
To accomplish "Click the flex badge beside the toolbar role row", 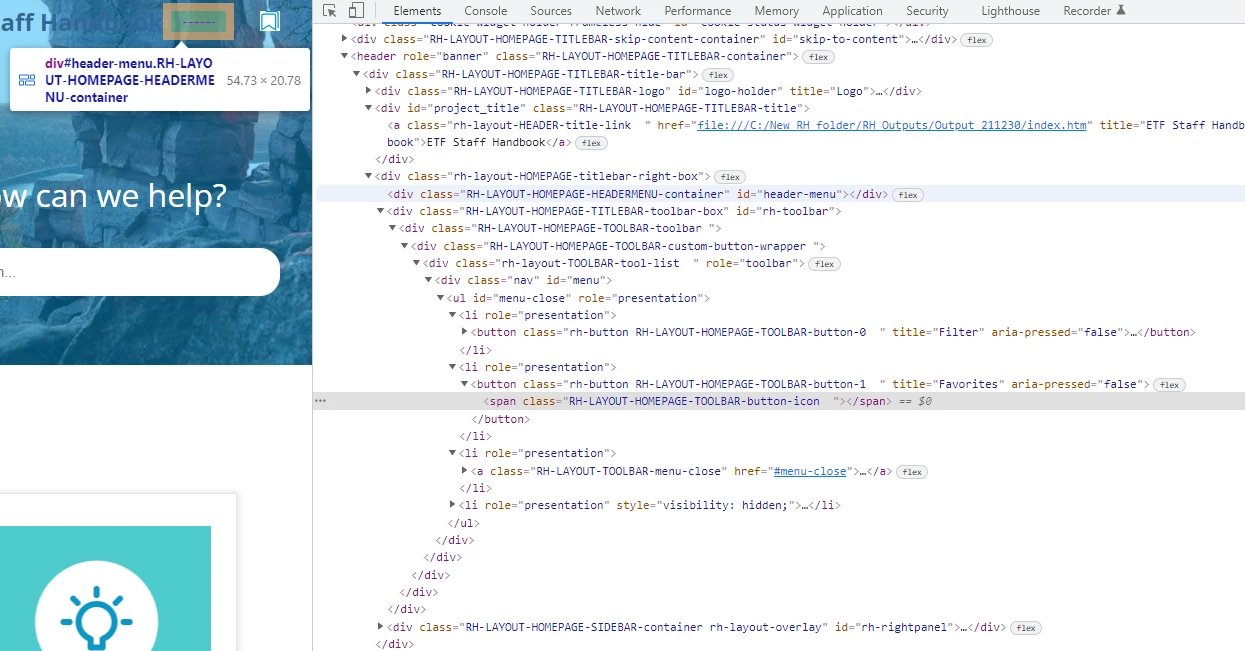I will pyautogui.click(x=825, y=264).
